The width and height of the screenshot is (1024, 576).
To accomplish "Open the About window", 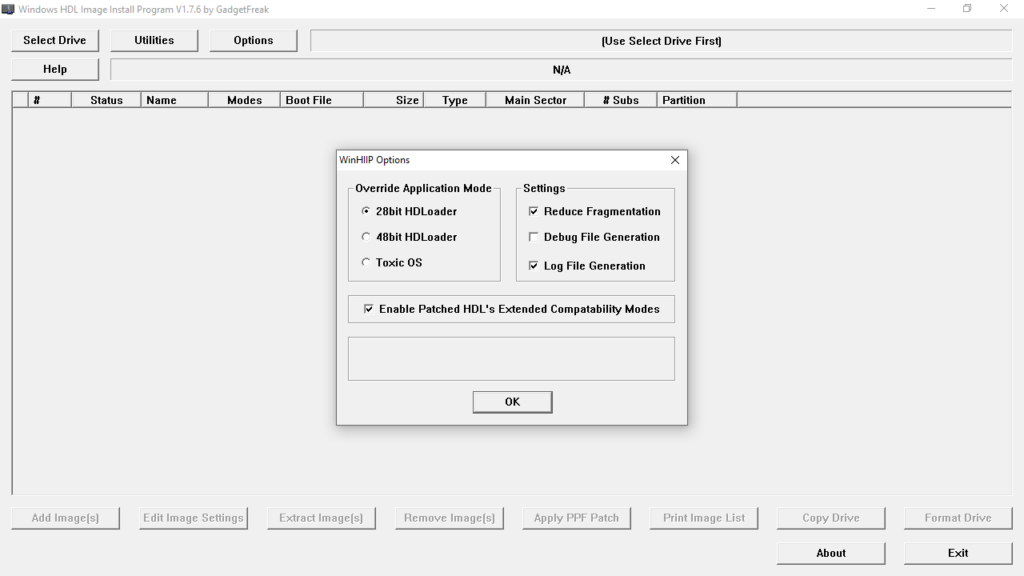I will [x=830, y=552].
